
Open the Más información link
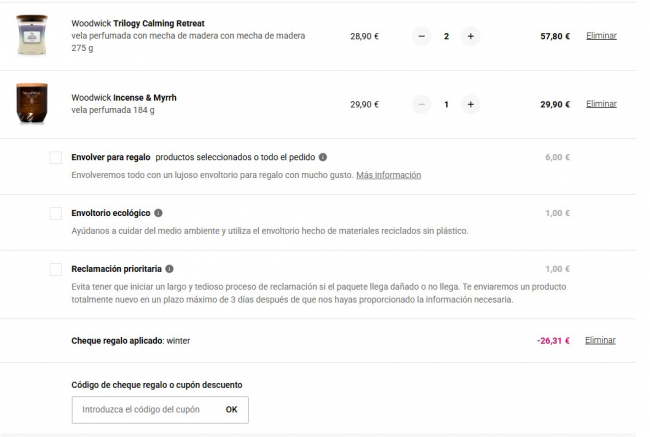[x=388, y=175]
